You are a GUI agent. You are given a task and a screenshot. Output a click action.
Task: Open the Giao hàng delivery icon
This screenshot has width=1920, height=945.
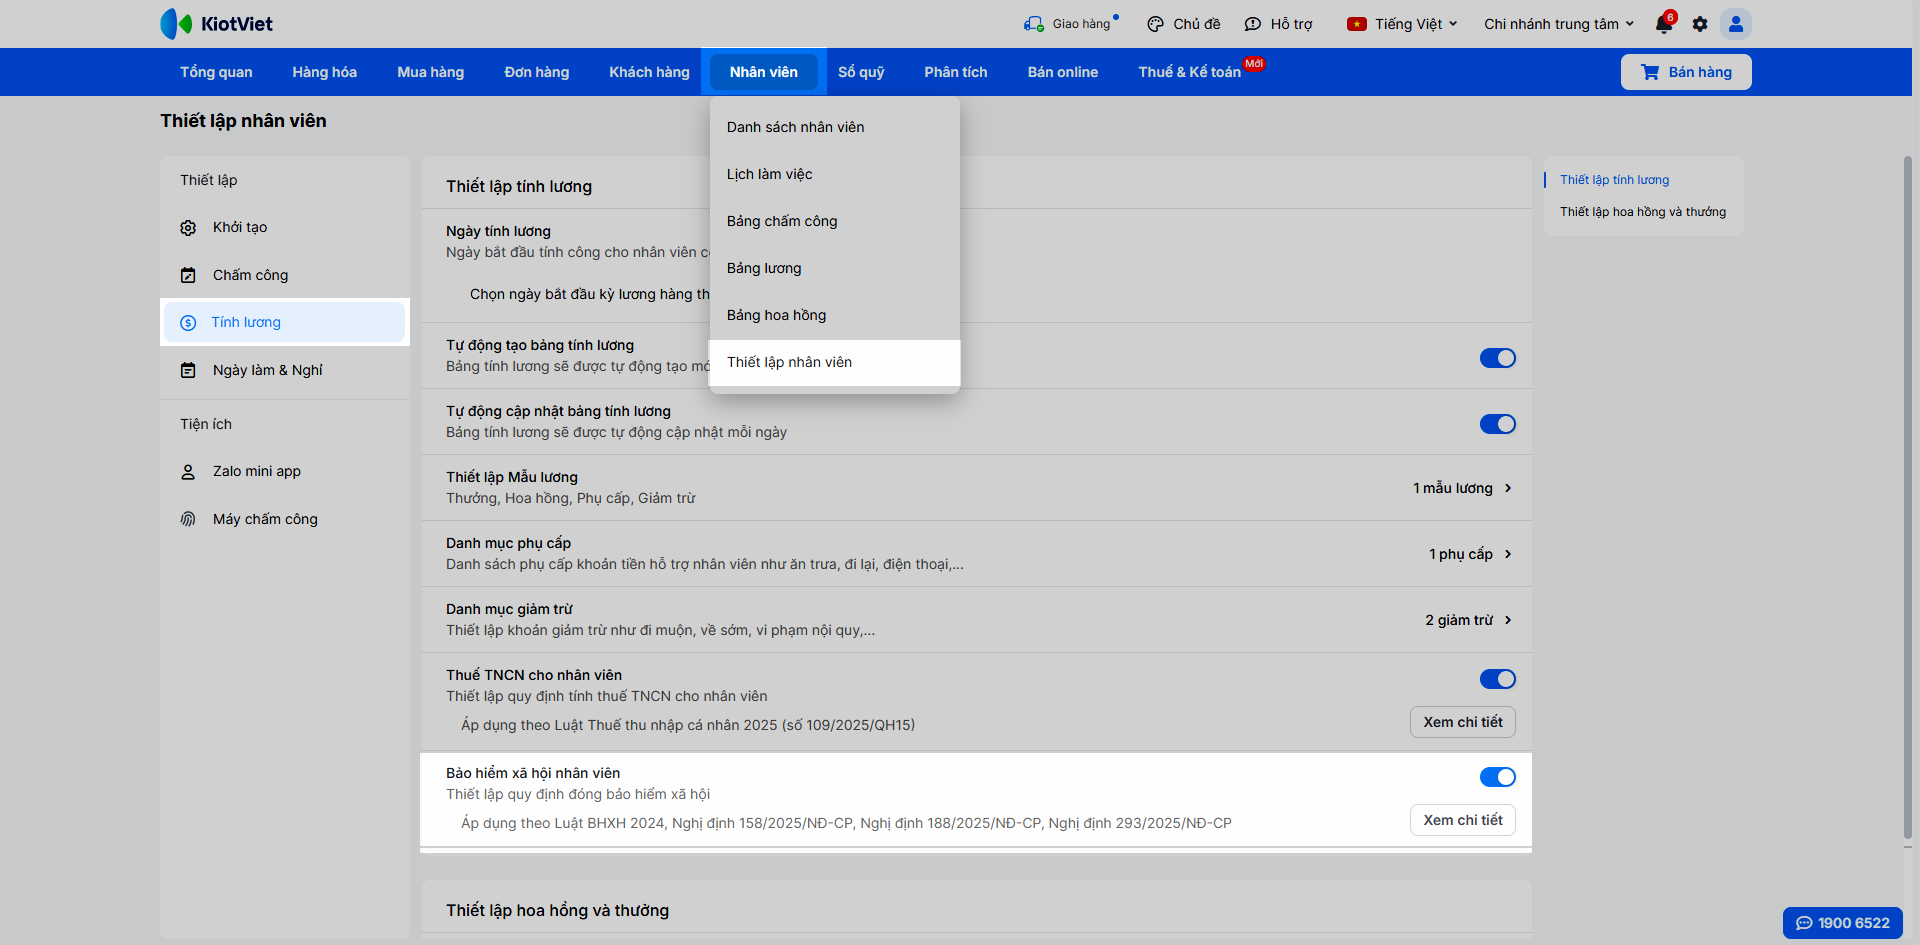coord(1033,24)
